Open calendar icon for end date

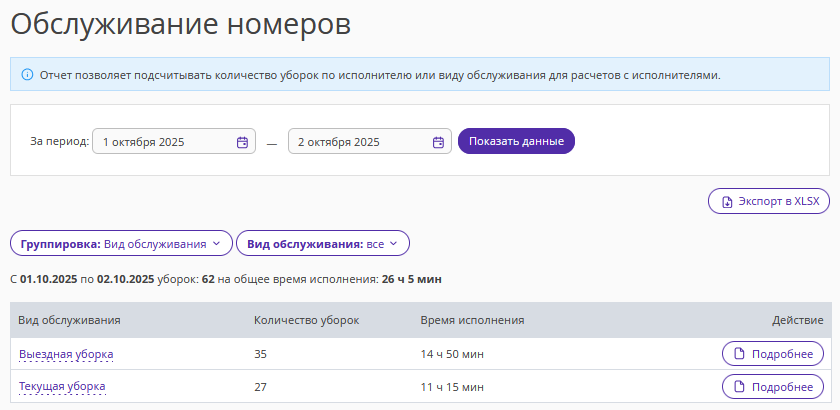pyautogui.click(x=438, y=142)
